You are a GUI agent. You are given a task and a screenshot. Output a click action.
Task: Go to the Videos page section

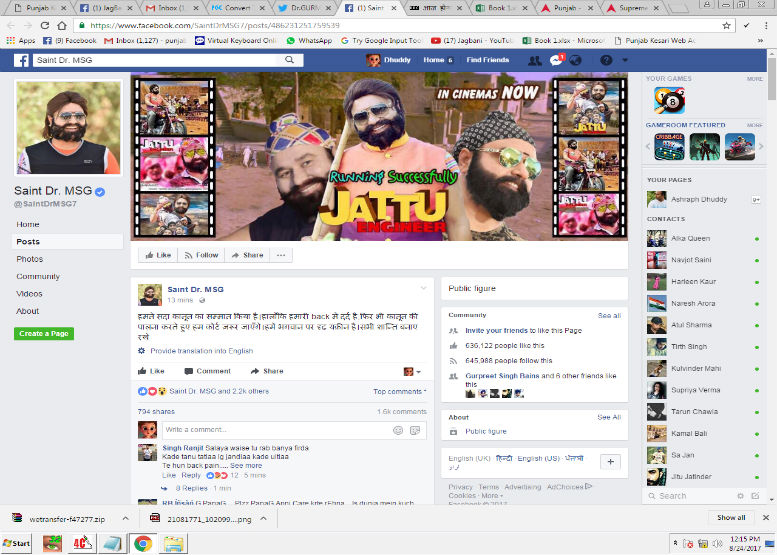tap(29, 294)
